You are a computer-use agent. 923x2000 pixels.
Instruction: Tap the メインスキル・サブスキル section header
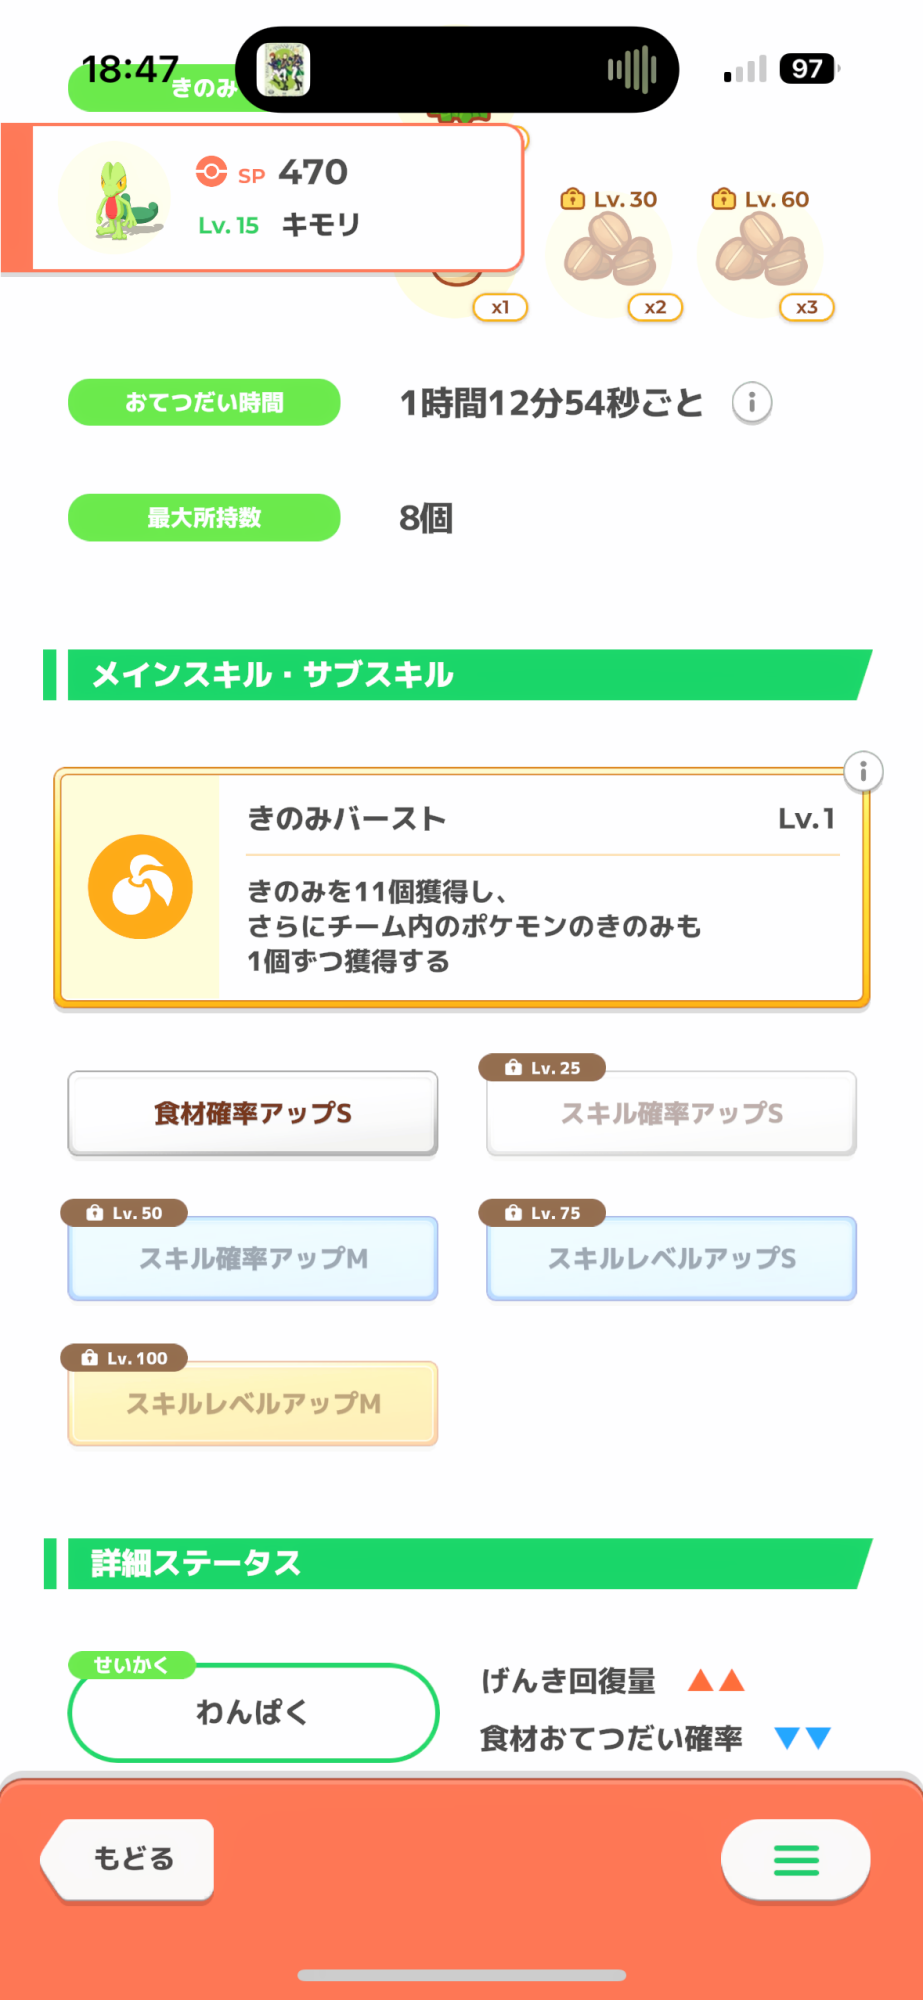460,675
